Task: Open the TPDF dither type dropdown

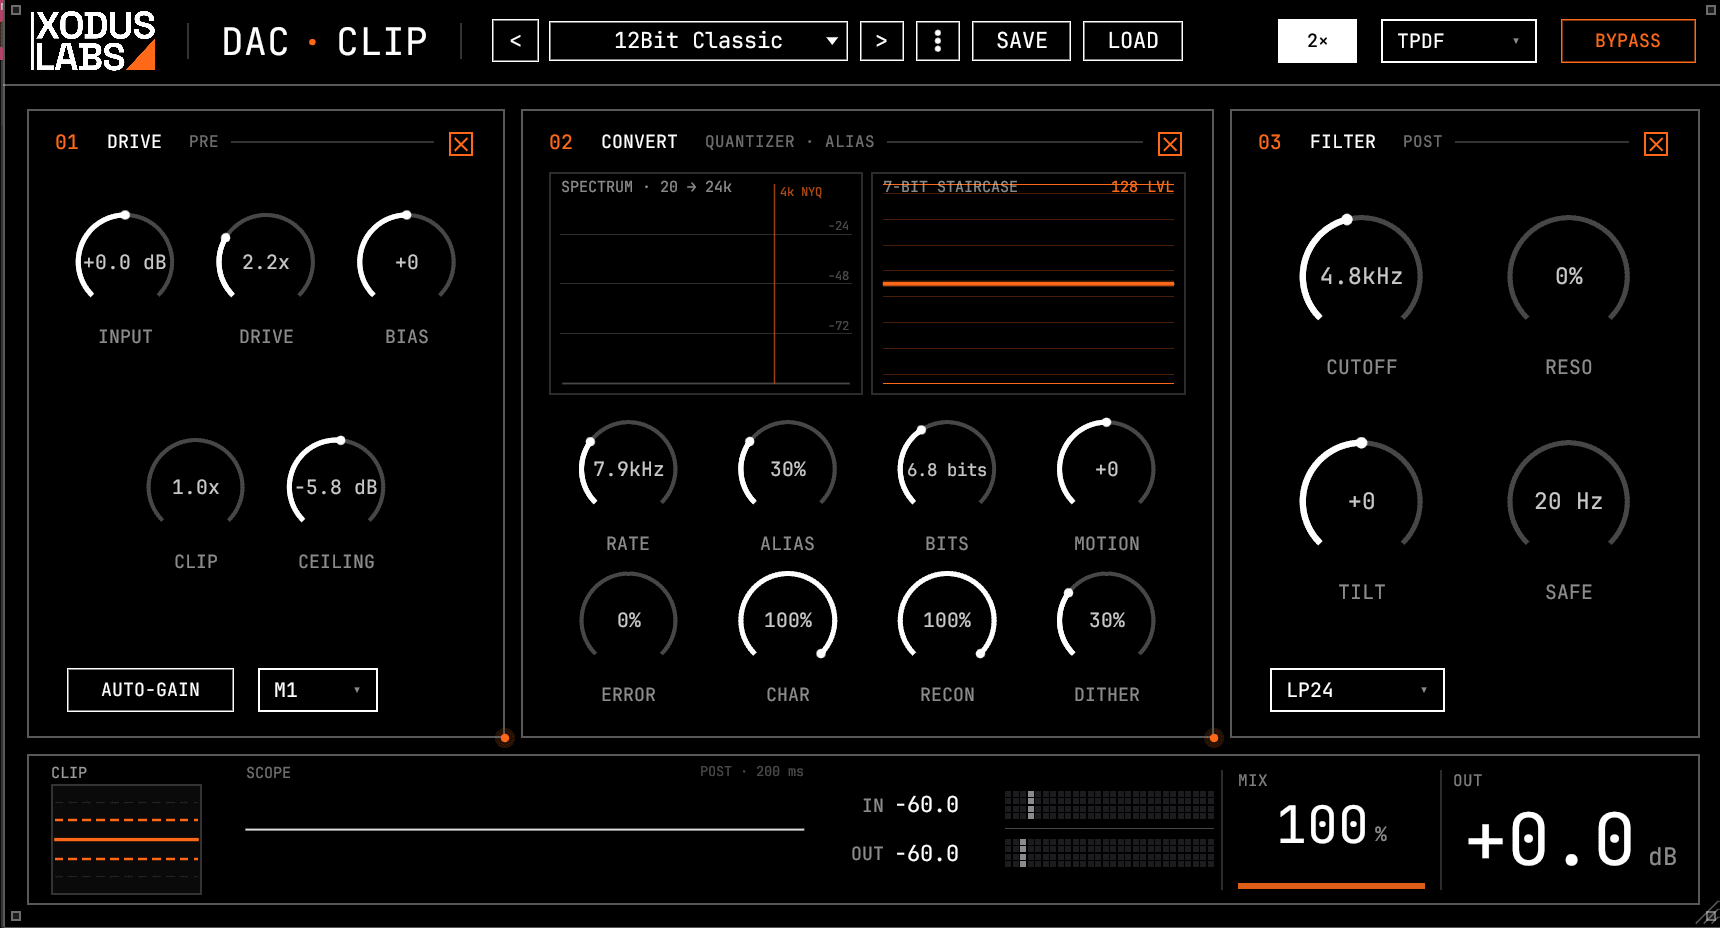Action: pos(1458,41)
